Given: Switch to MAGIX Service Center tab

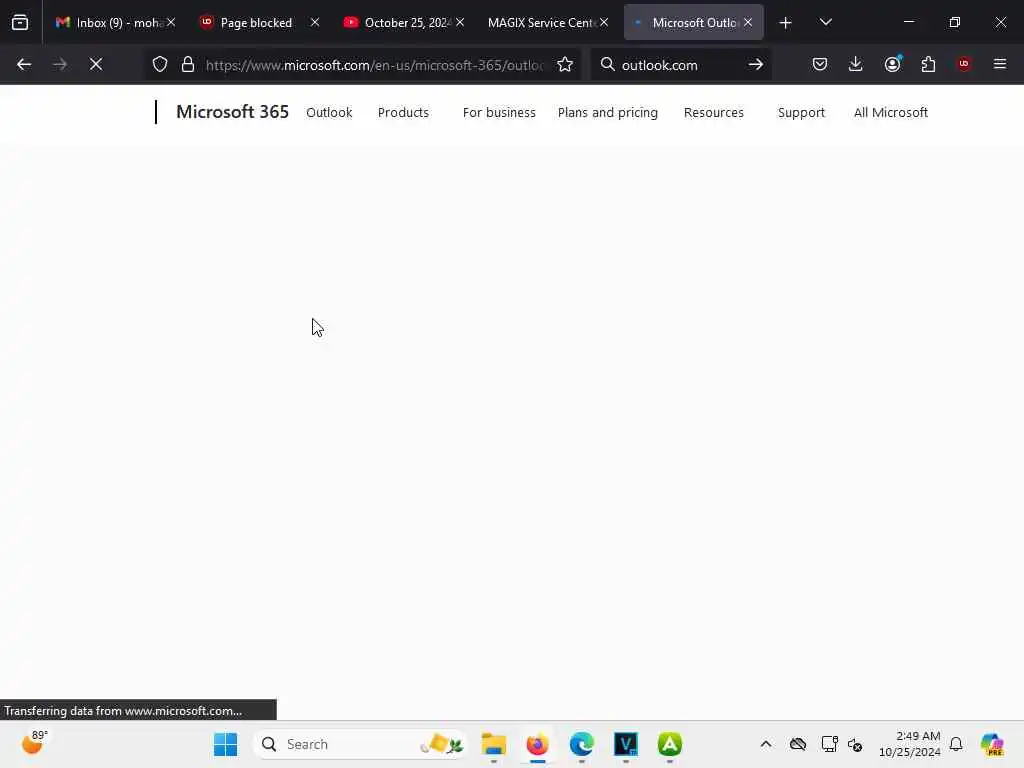Looking at the screenshot, I should [541, 23].
